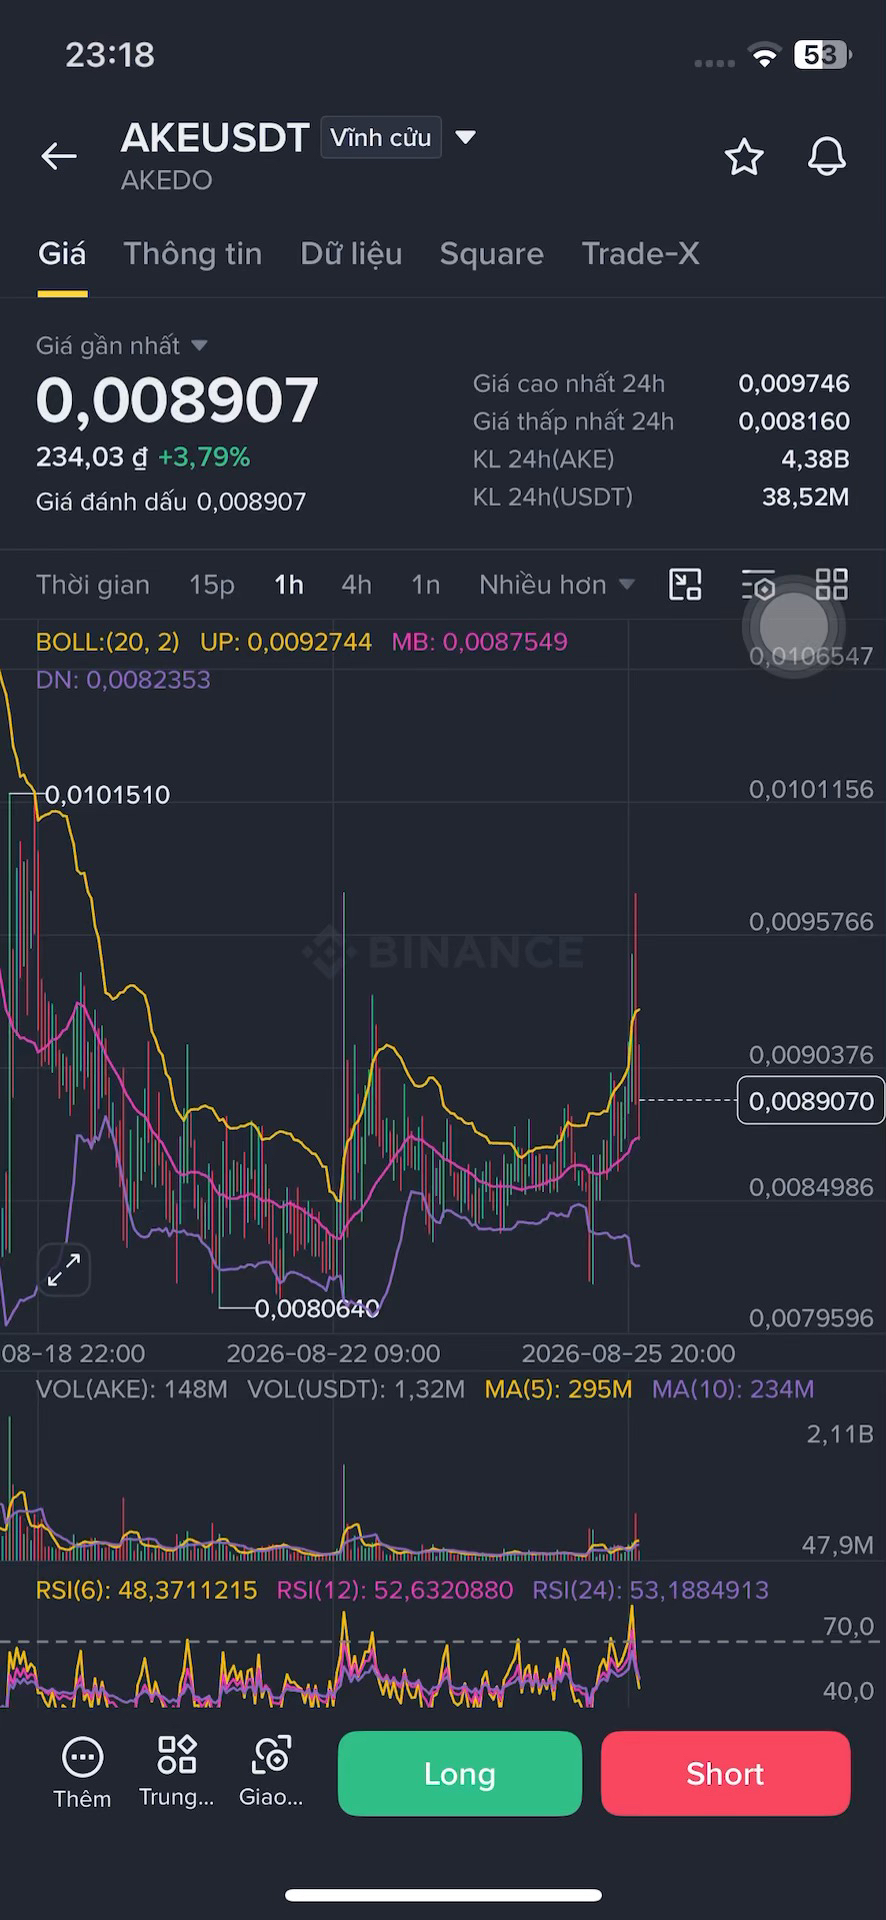Screen dimensions: 886x1920
Task: Tap the chart high label 0,0101510
Action: [108, 795]
